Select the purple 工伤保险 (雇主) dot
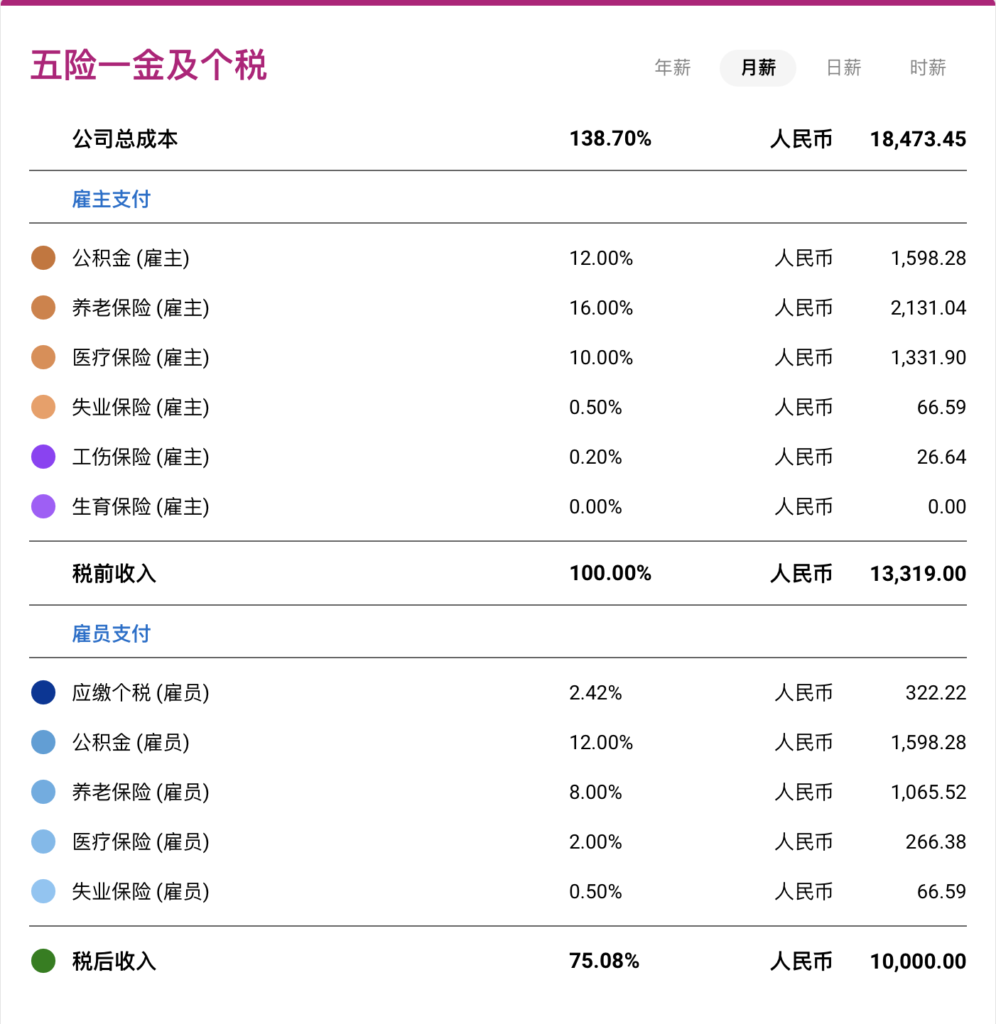 pos(43,457)
